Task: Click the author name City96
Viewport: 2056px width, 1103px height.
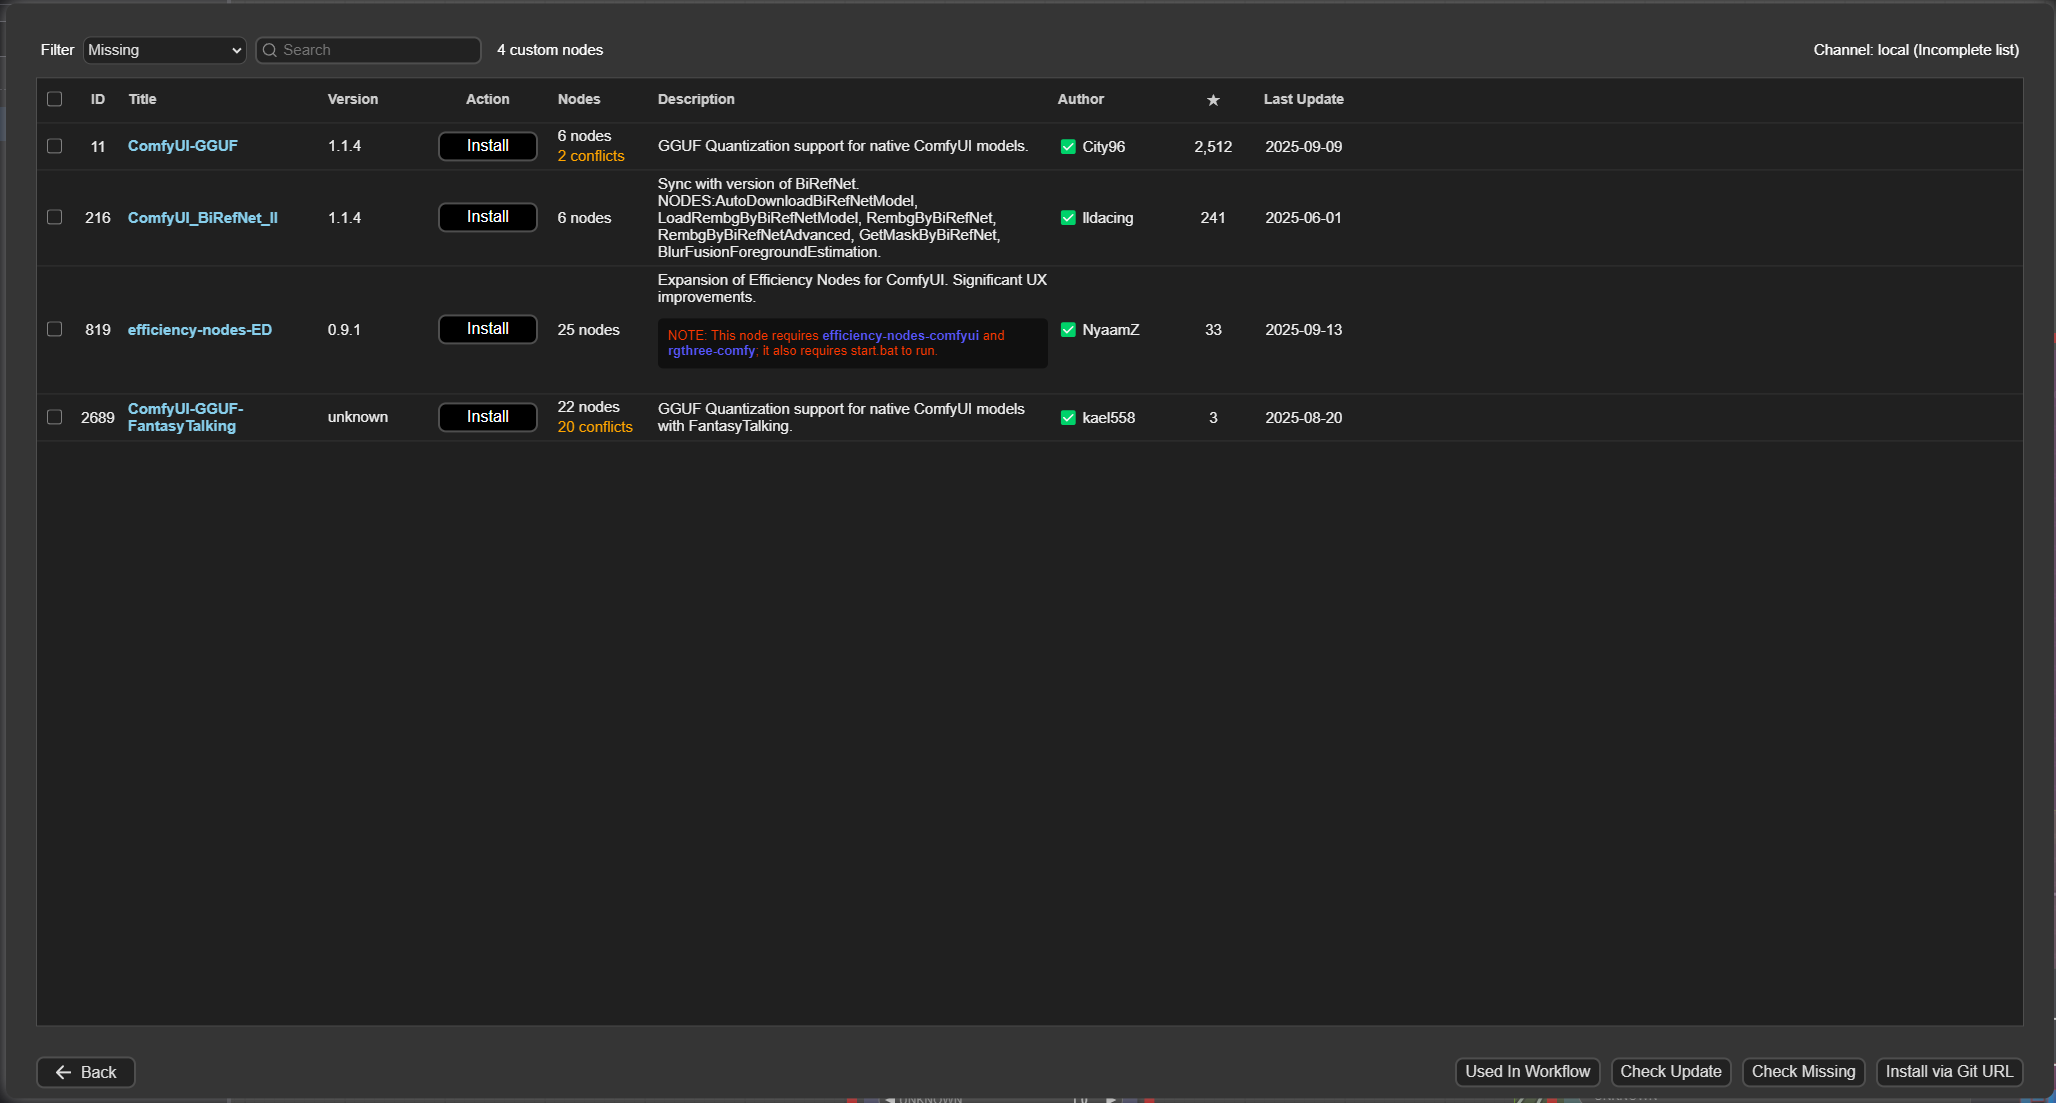Action: tap(1104, 147)
